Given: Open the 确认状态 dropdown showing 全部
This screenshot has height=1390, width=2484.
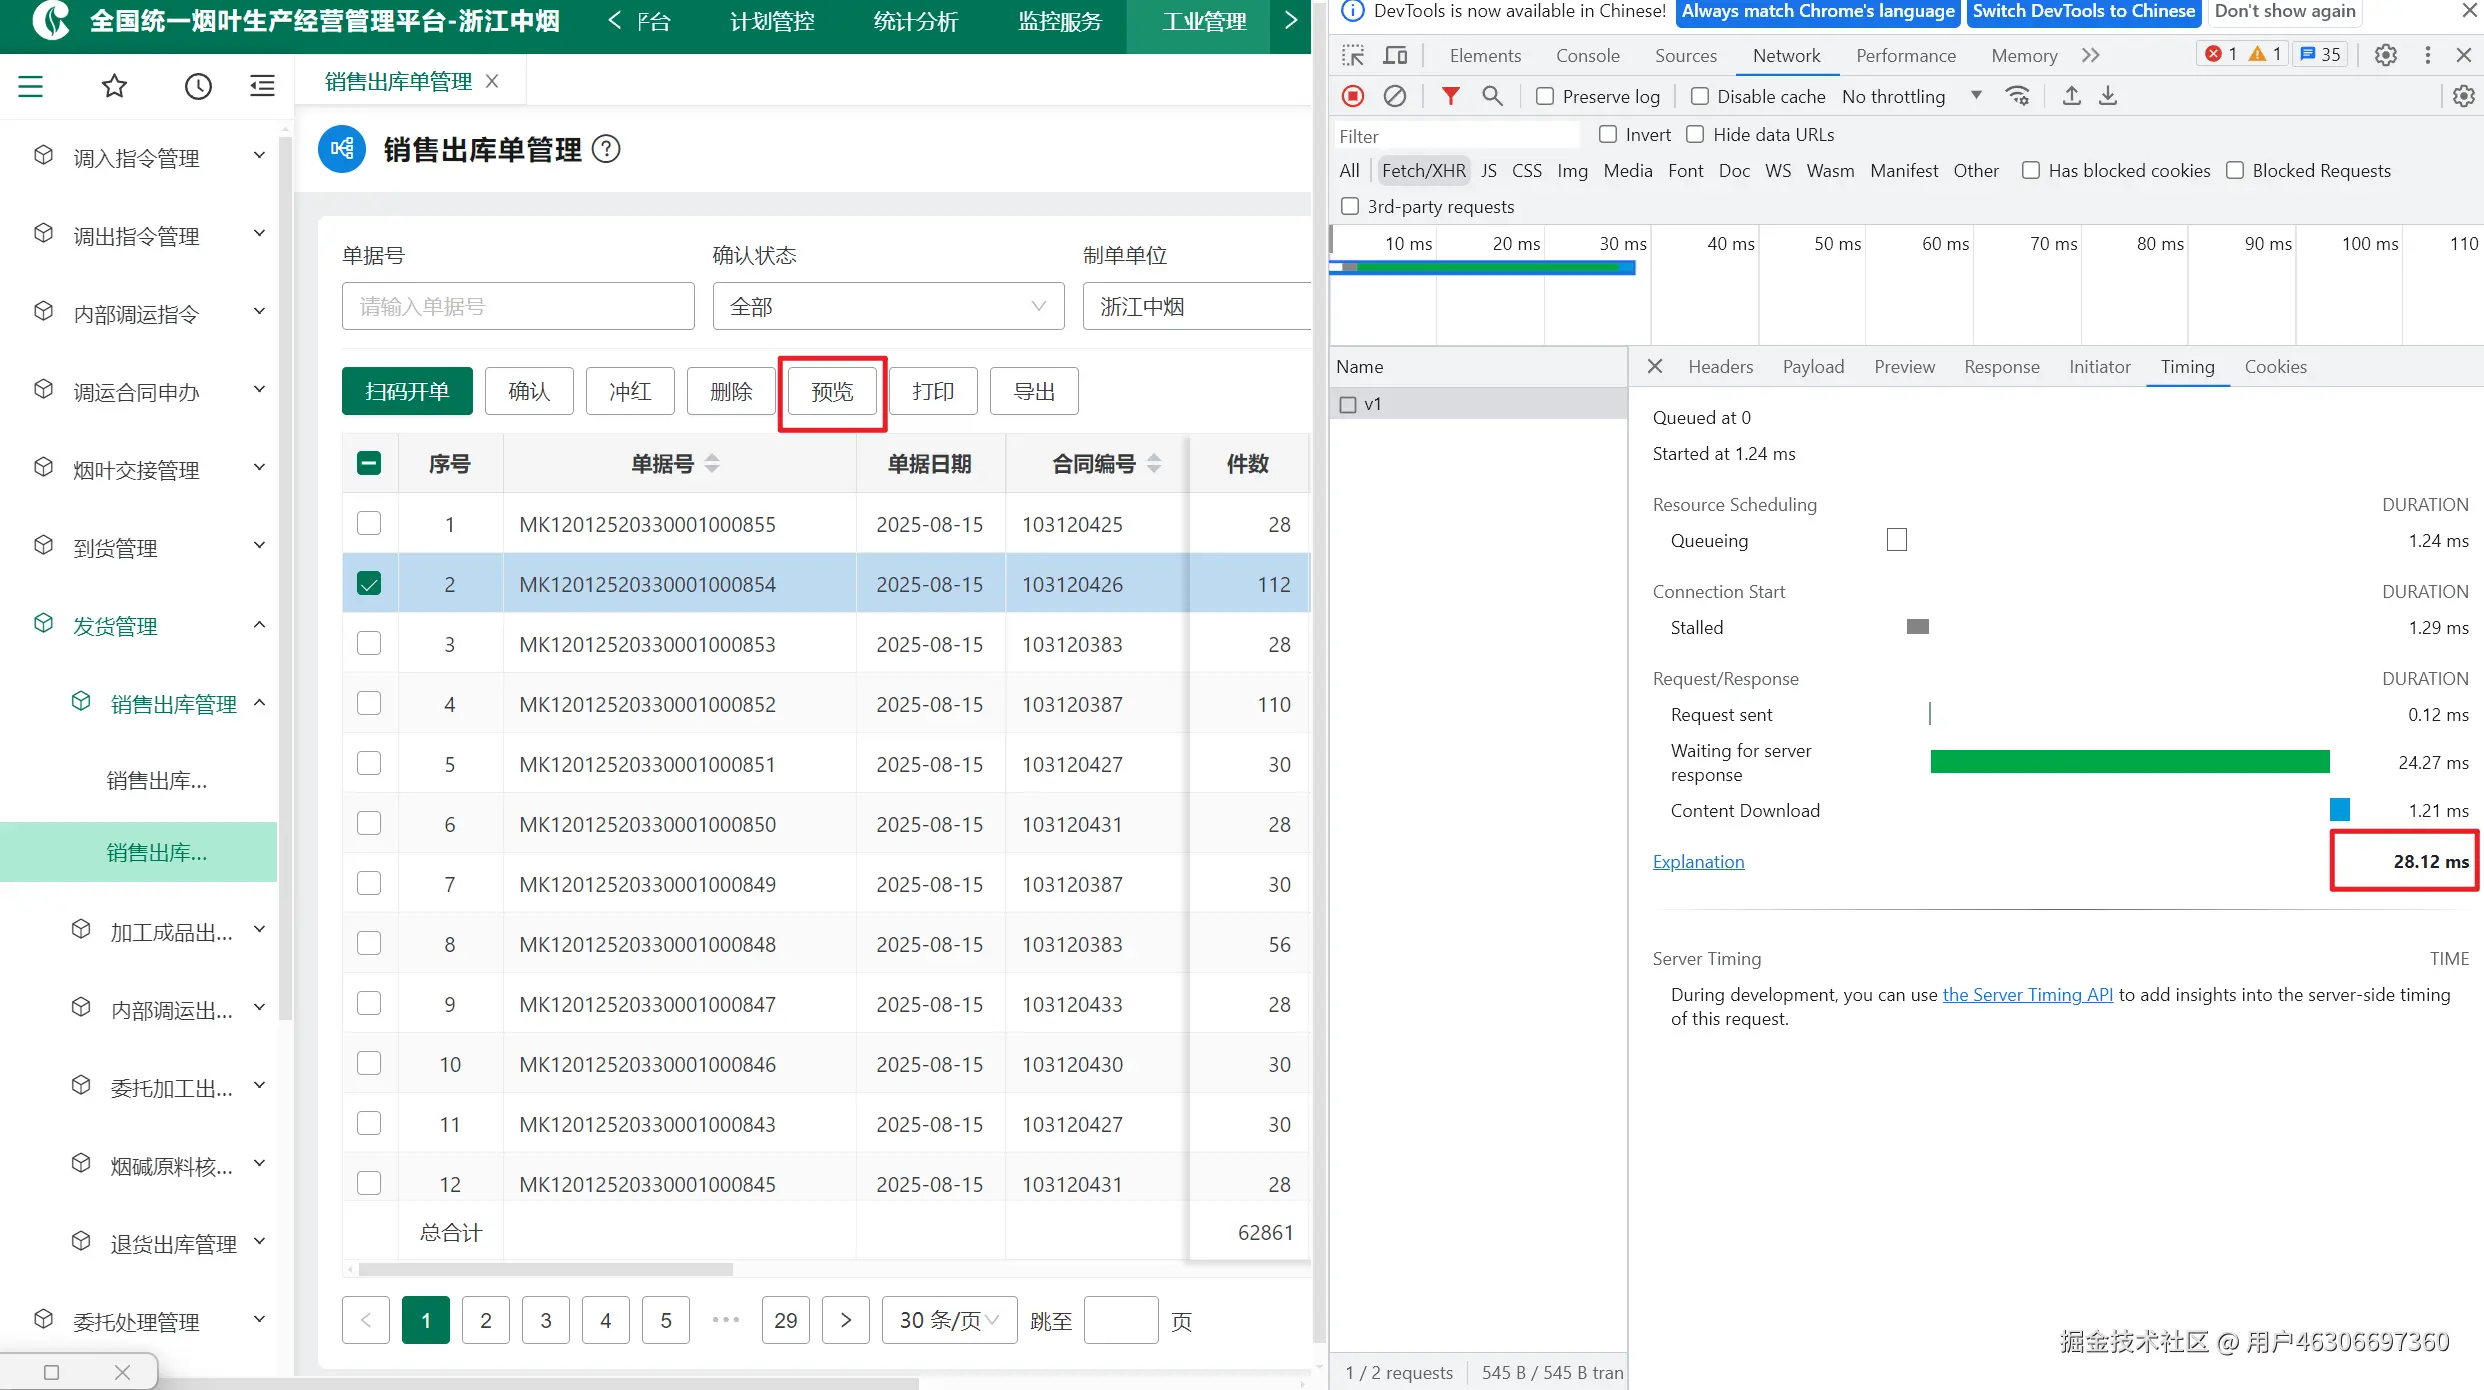Looking at the screenshot, I should coord(888,306).
